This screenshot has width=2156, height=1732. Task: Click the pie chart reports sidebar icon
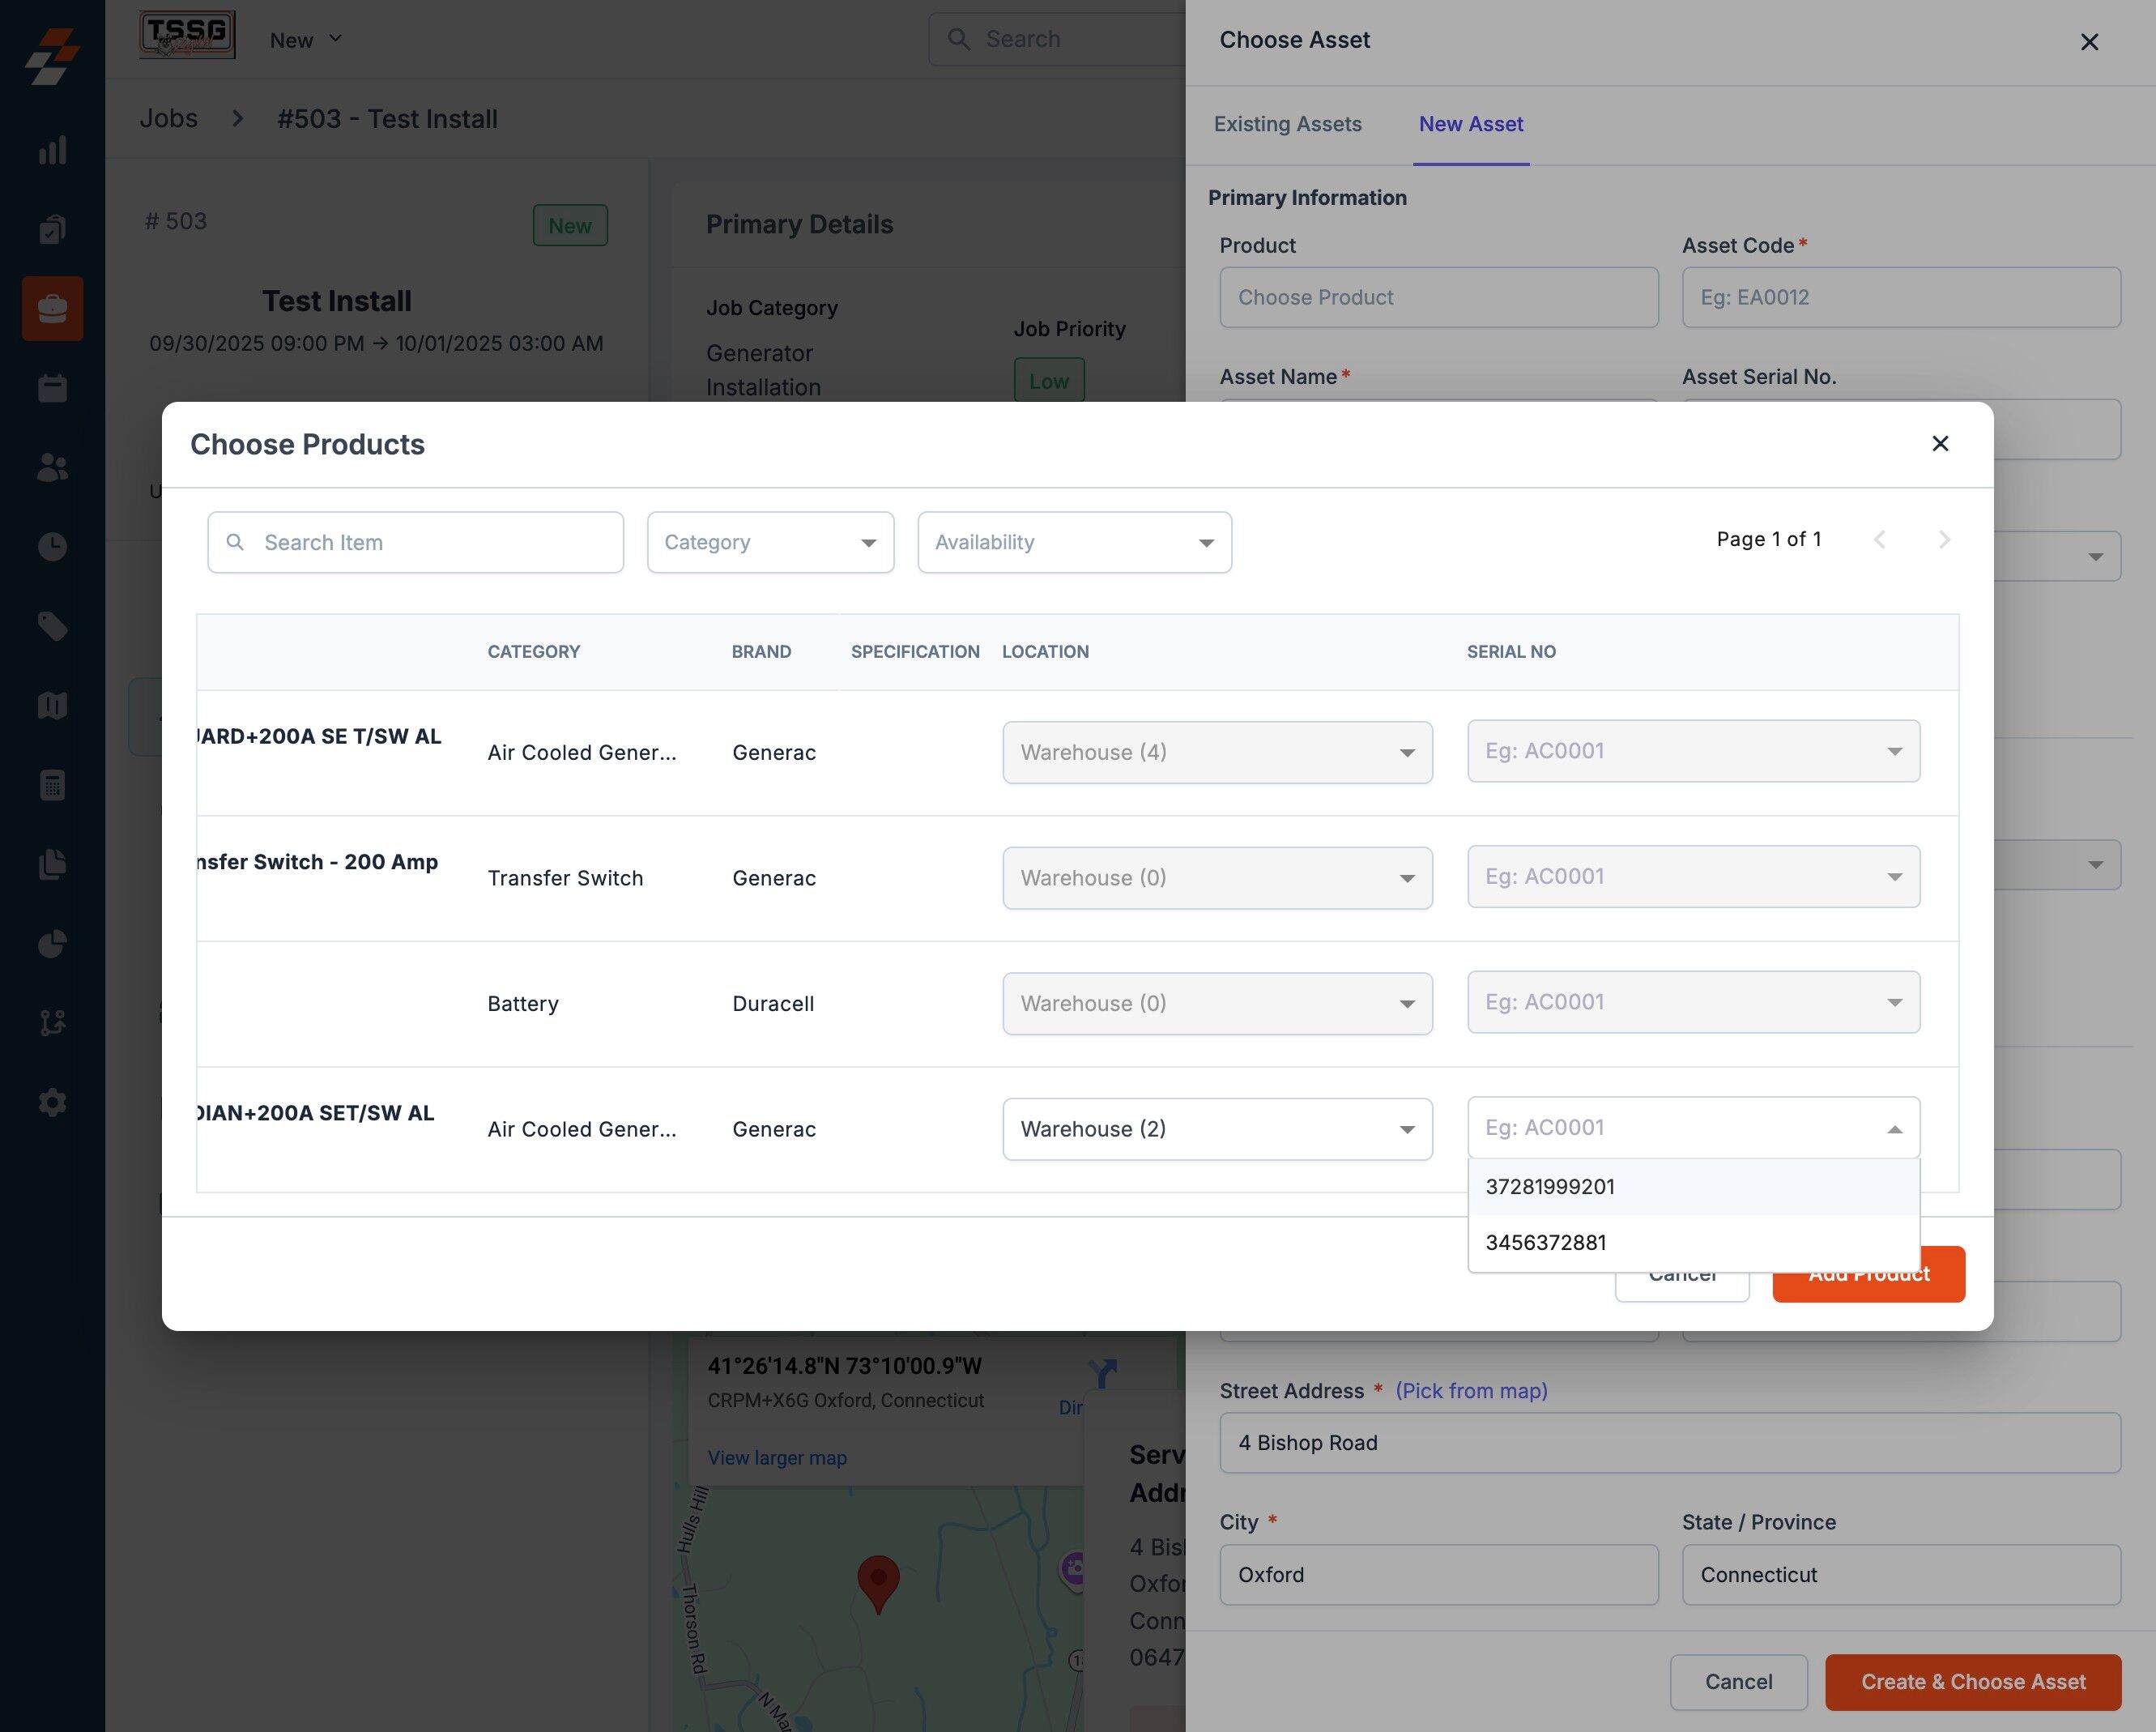click(x=52, y=943)
